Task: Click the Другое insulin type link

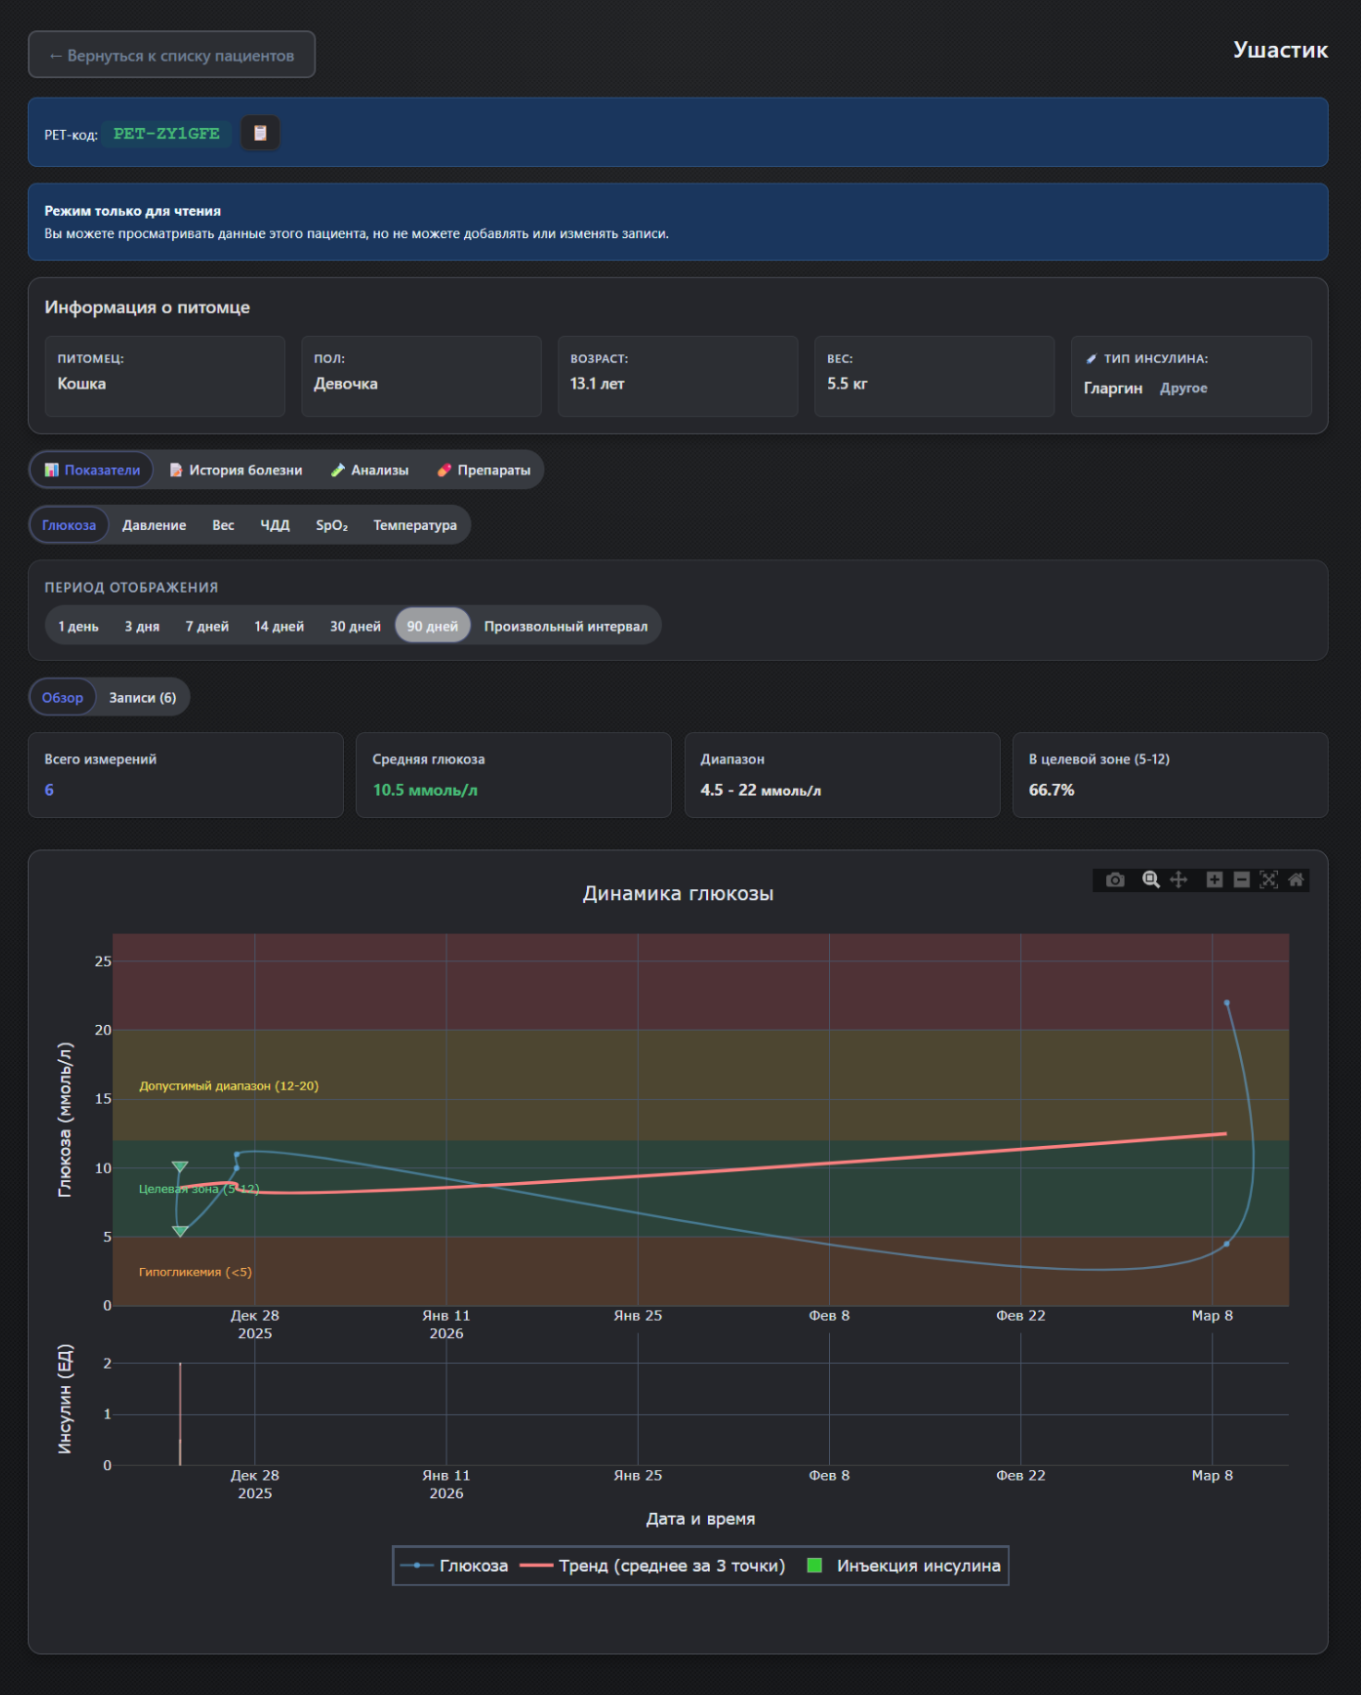Action: pyautogui.click(x=1183, y=388)
